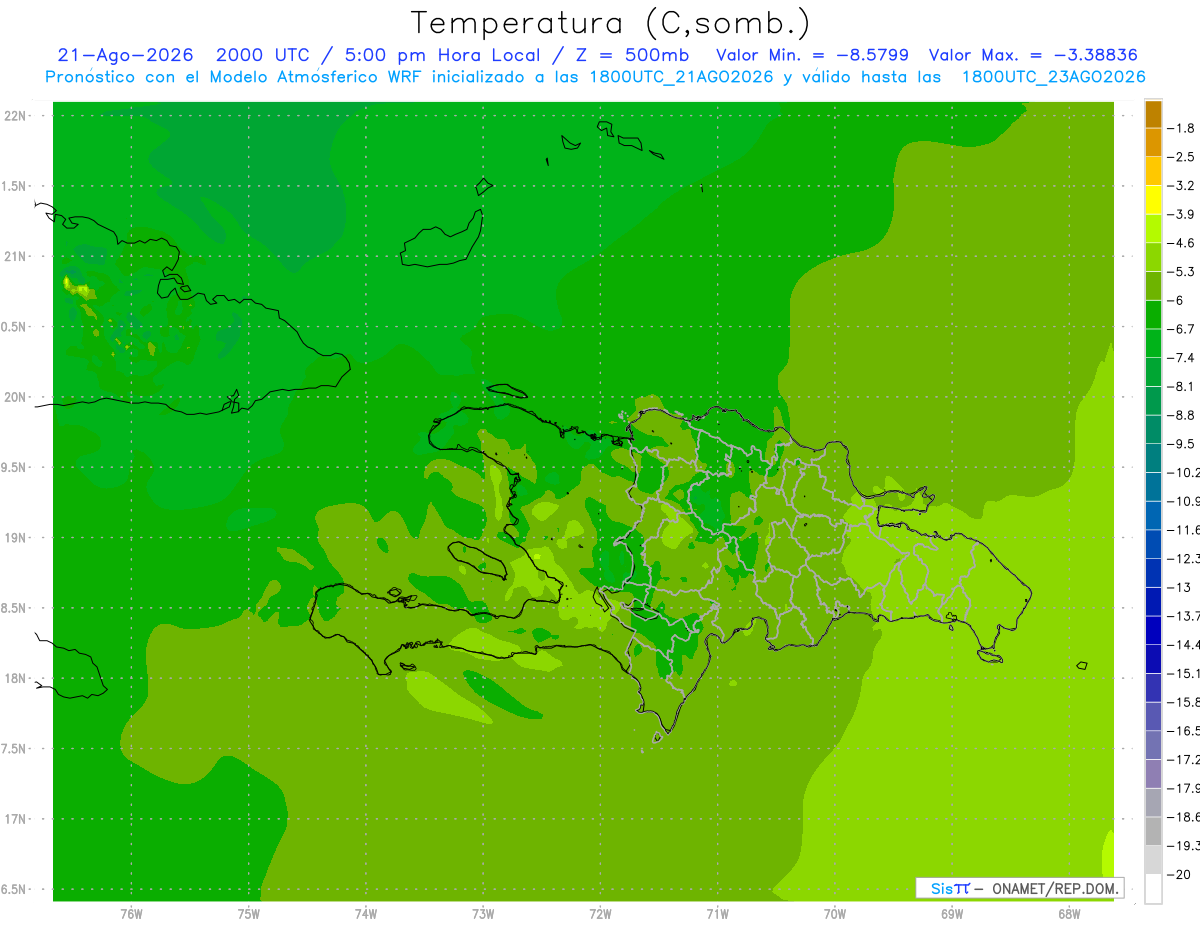Image resolution: width=1200 pixels, height=927 pixels.
Task: Click the yellow legend swatch between -3.2 and -3.9
Action: click(1153, 200)
